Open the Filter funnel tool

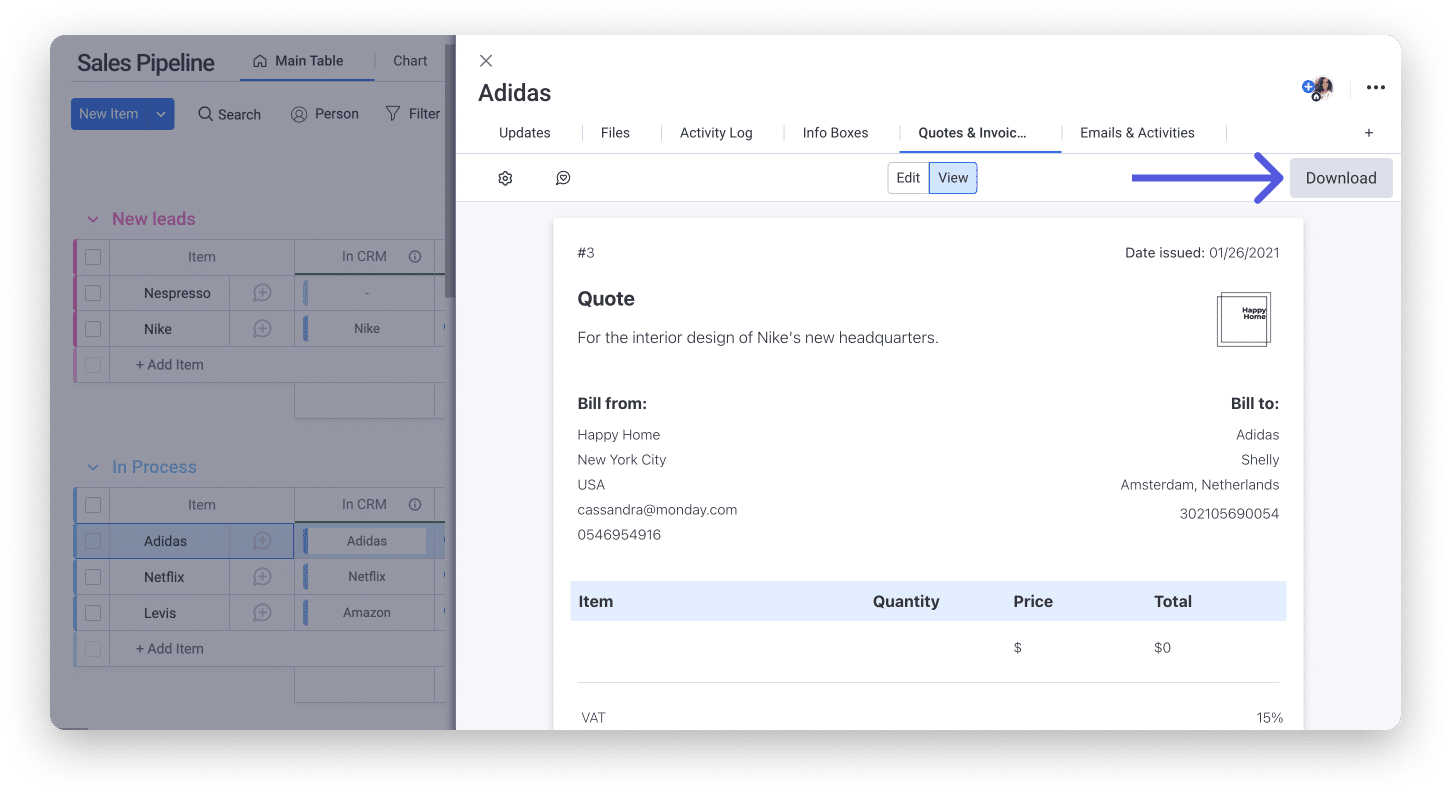[x=413, y=114]
